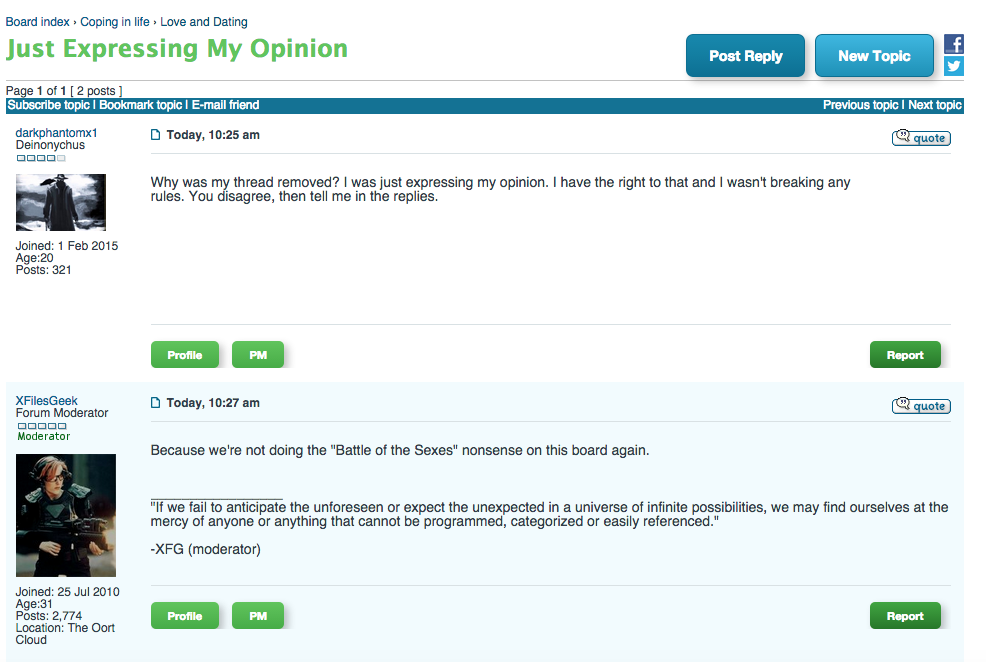Share topic via Facebook icon
The width and height of the screenshot is (986, 662).
(x=953, y=44)
